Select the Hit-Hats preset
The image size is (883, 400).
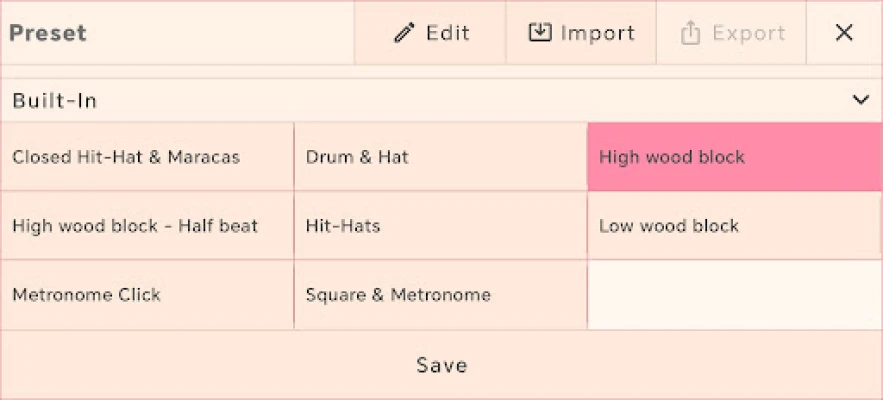point(440,226)
